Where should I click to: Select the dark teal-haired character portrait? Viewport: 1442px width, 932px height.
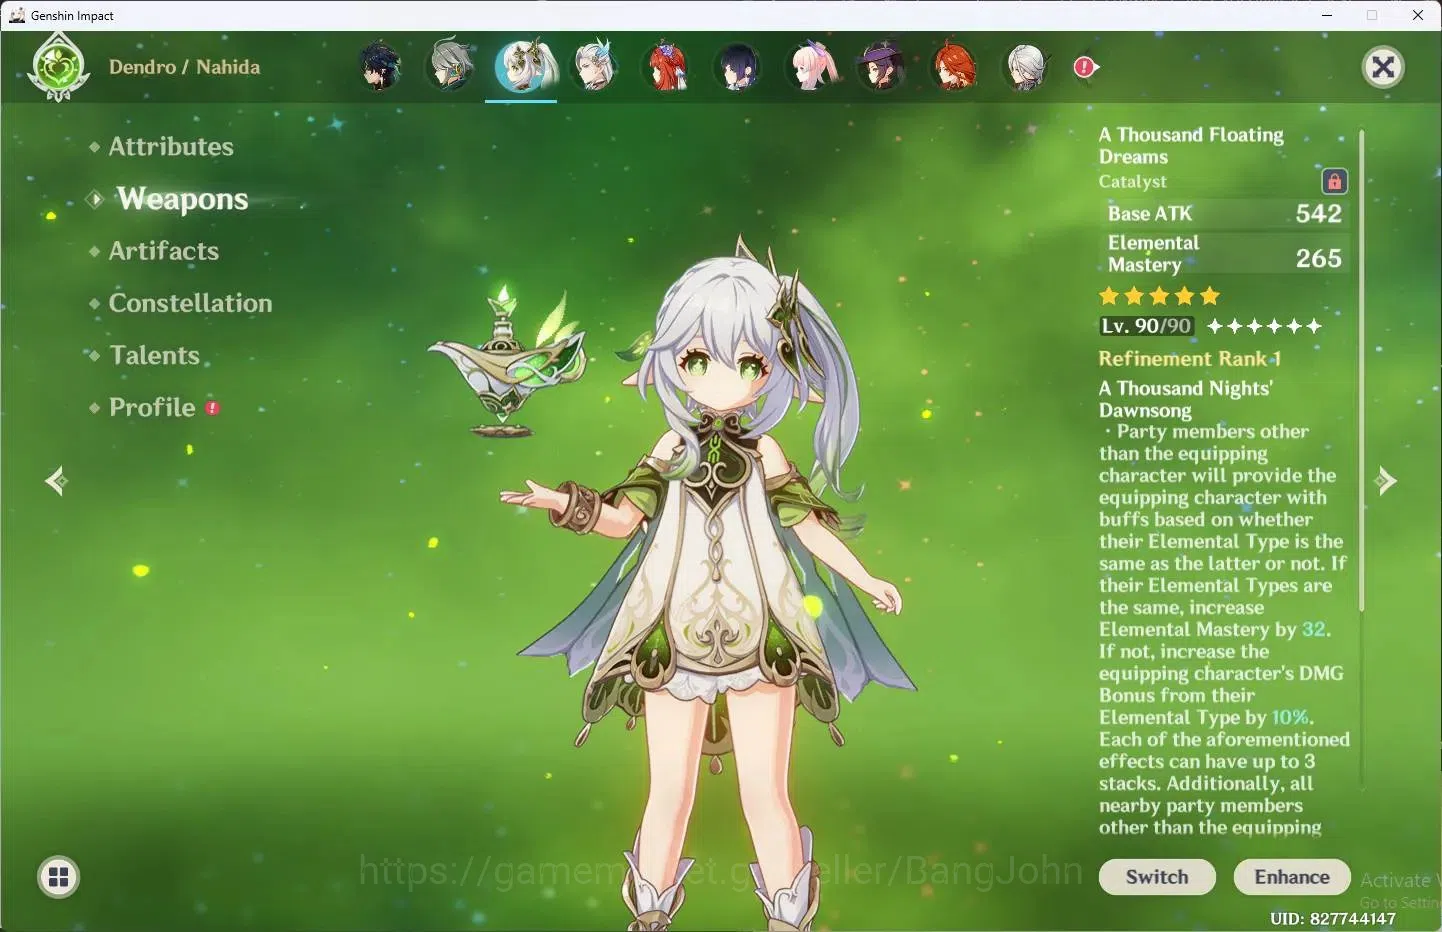tap(380, 67)
